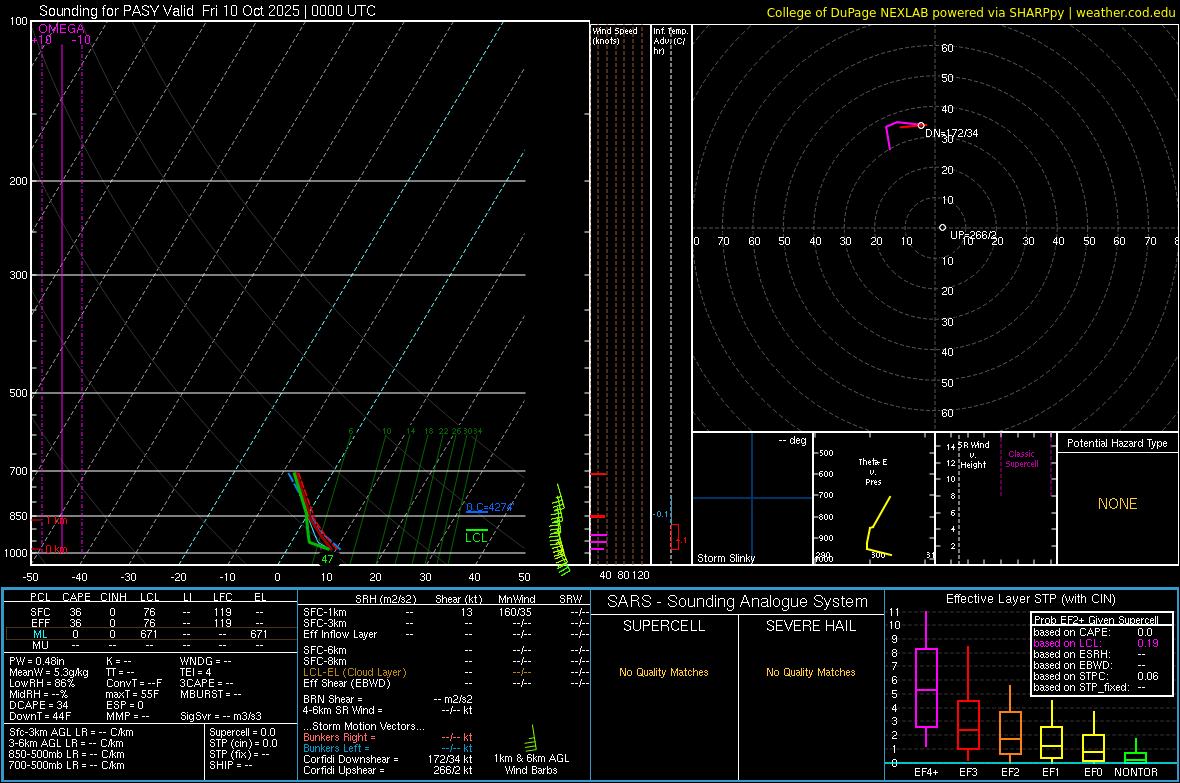Viewport: 1180px width, 783px height.
Task: Click the red EF3 box plot
Action: point(968,723)
